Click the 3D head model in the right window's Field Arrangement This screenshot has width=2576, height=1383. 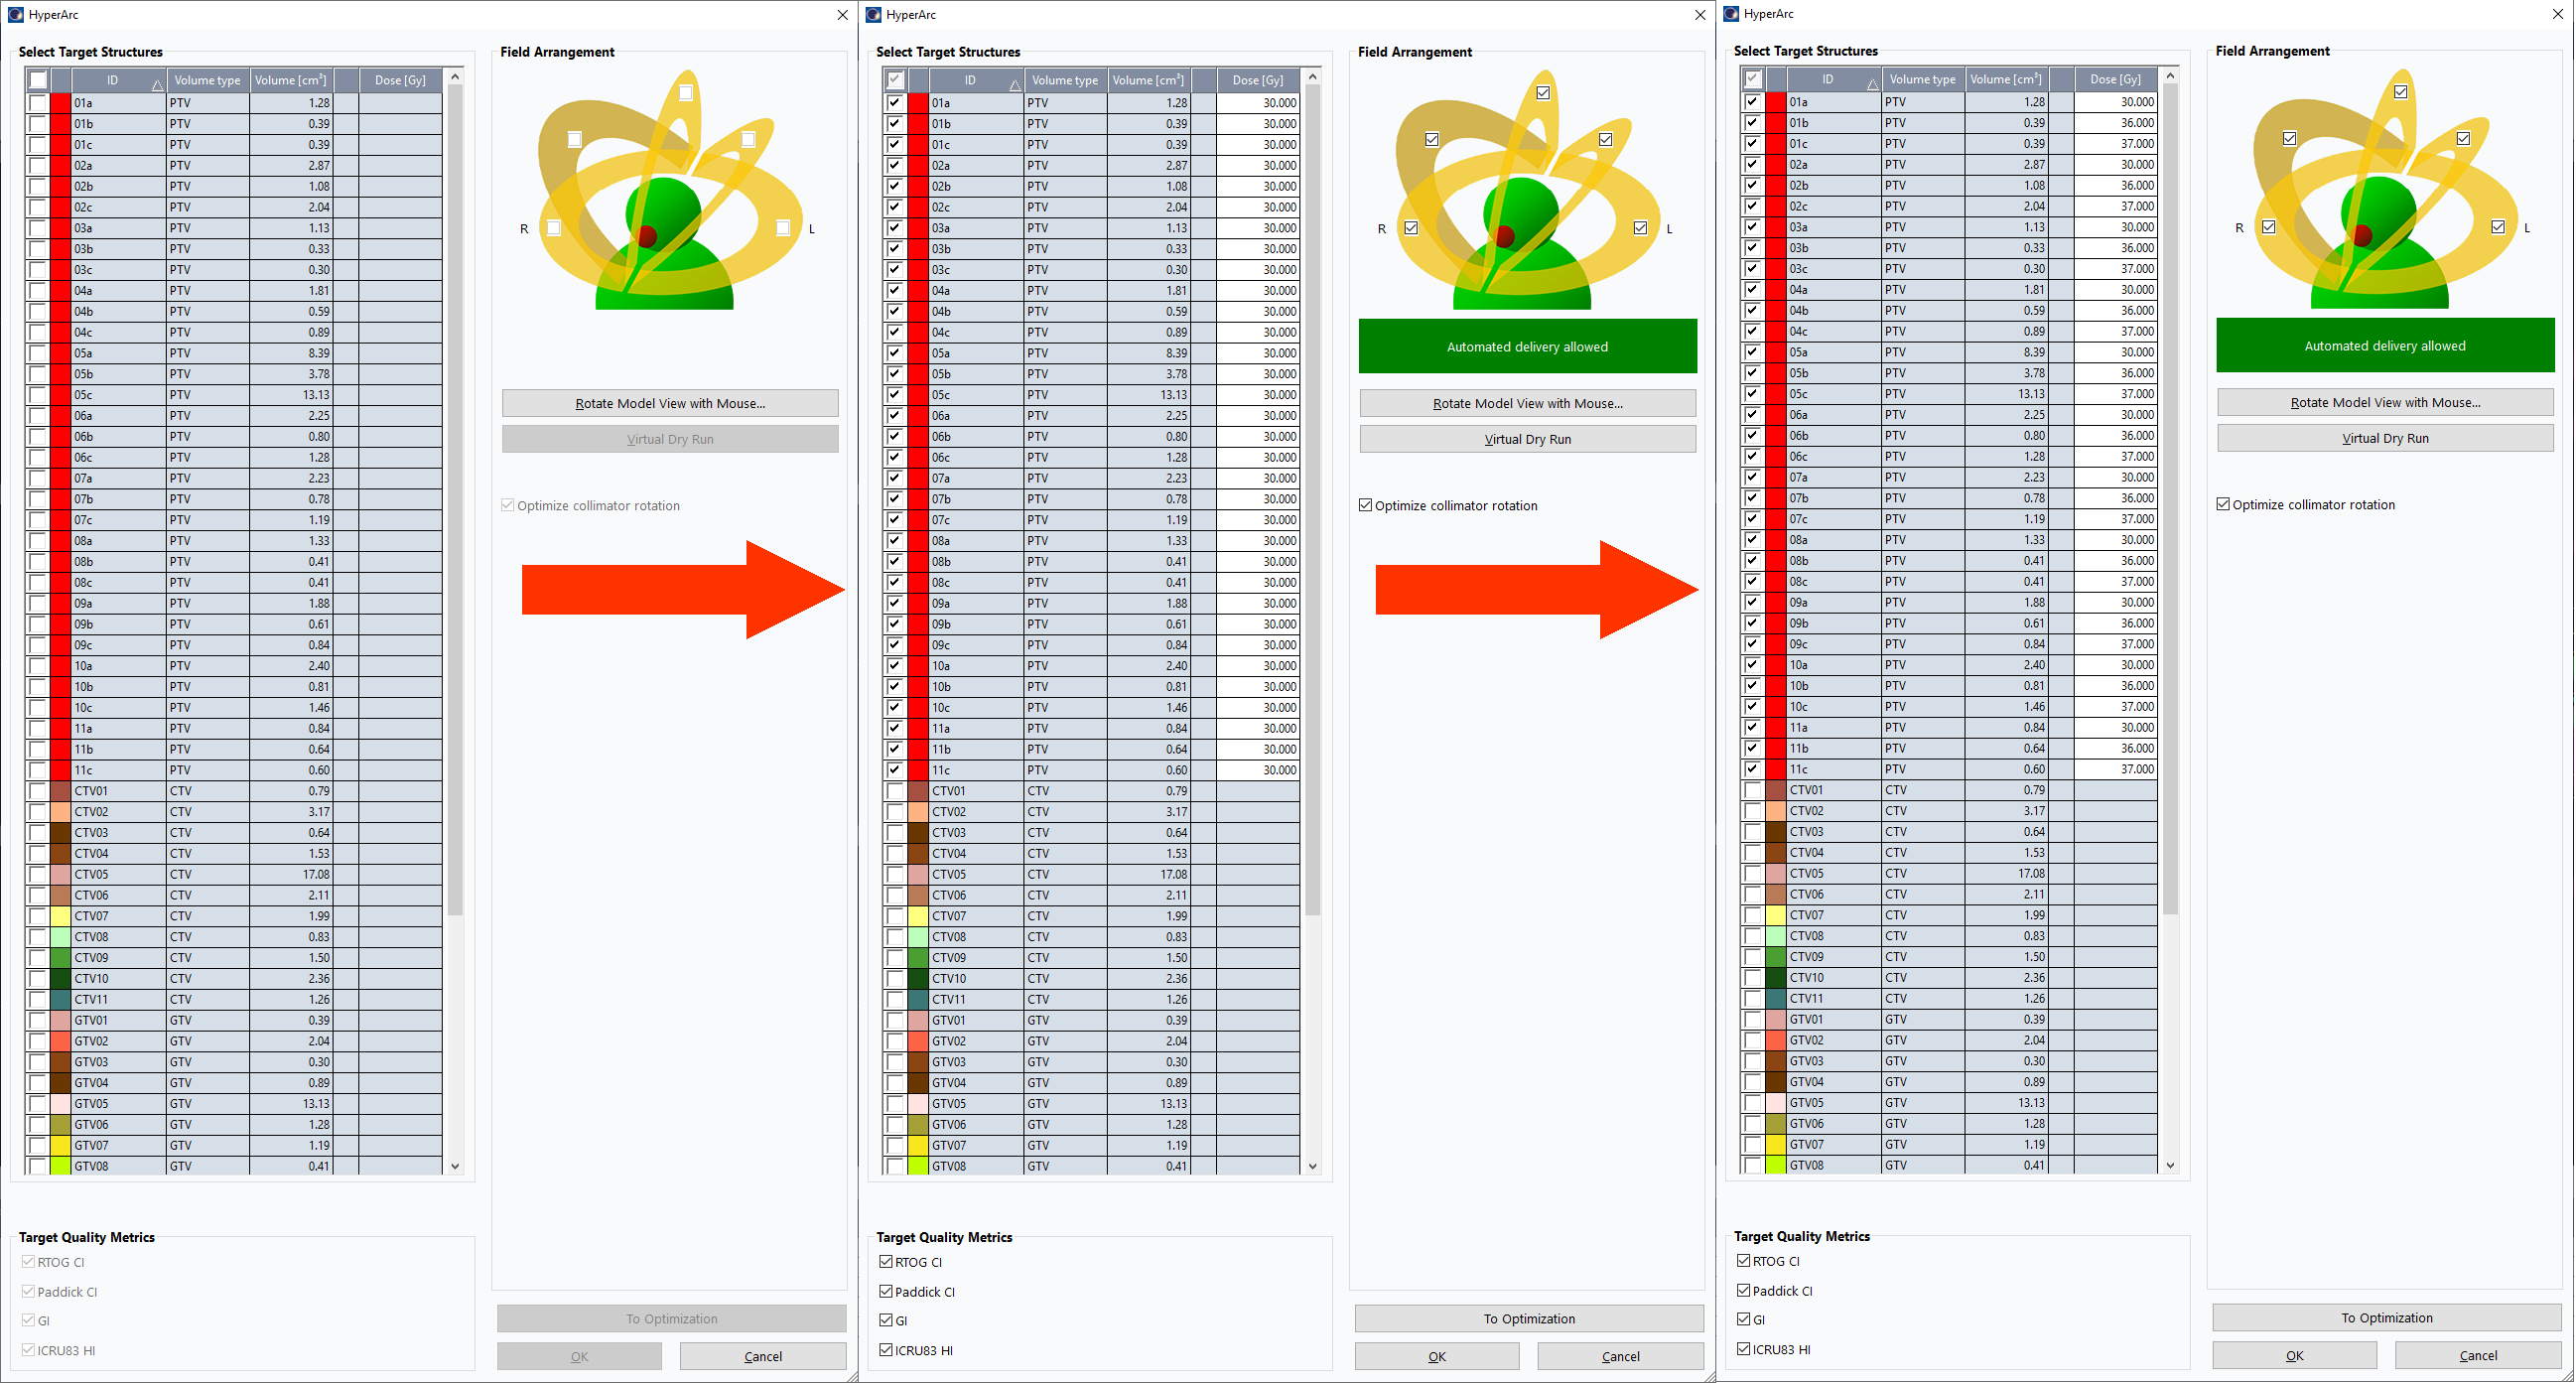[2385, 190]
